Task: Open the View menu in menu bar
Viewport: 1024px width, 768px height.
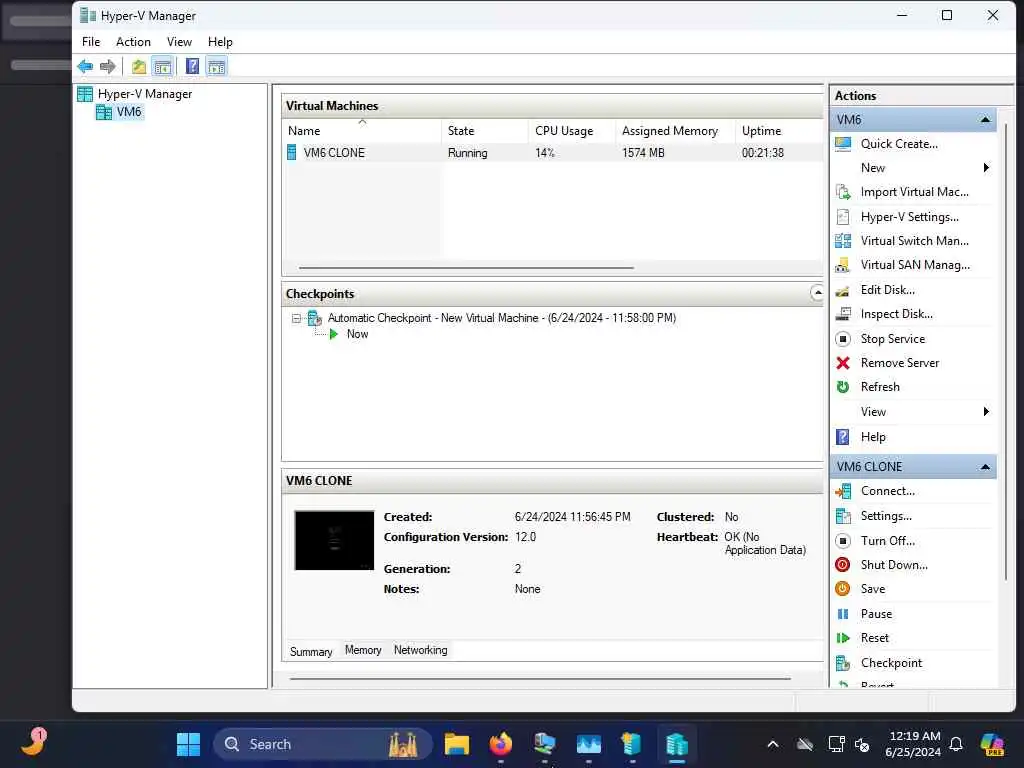Action: click(179, 42)
